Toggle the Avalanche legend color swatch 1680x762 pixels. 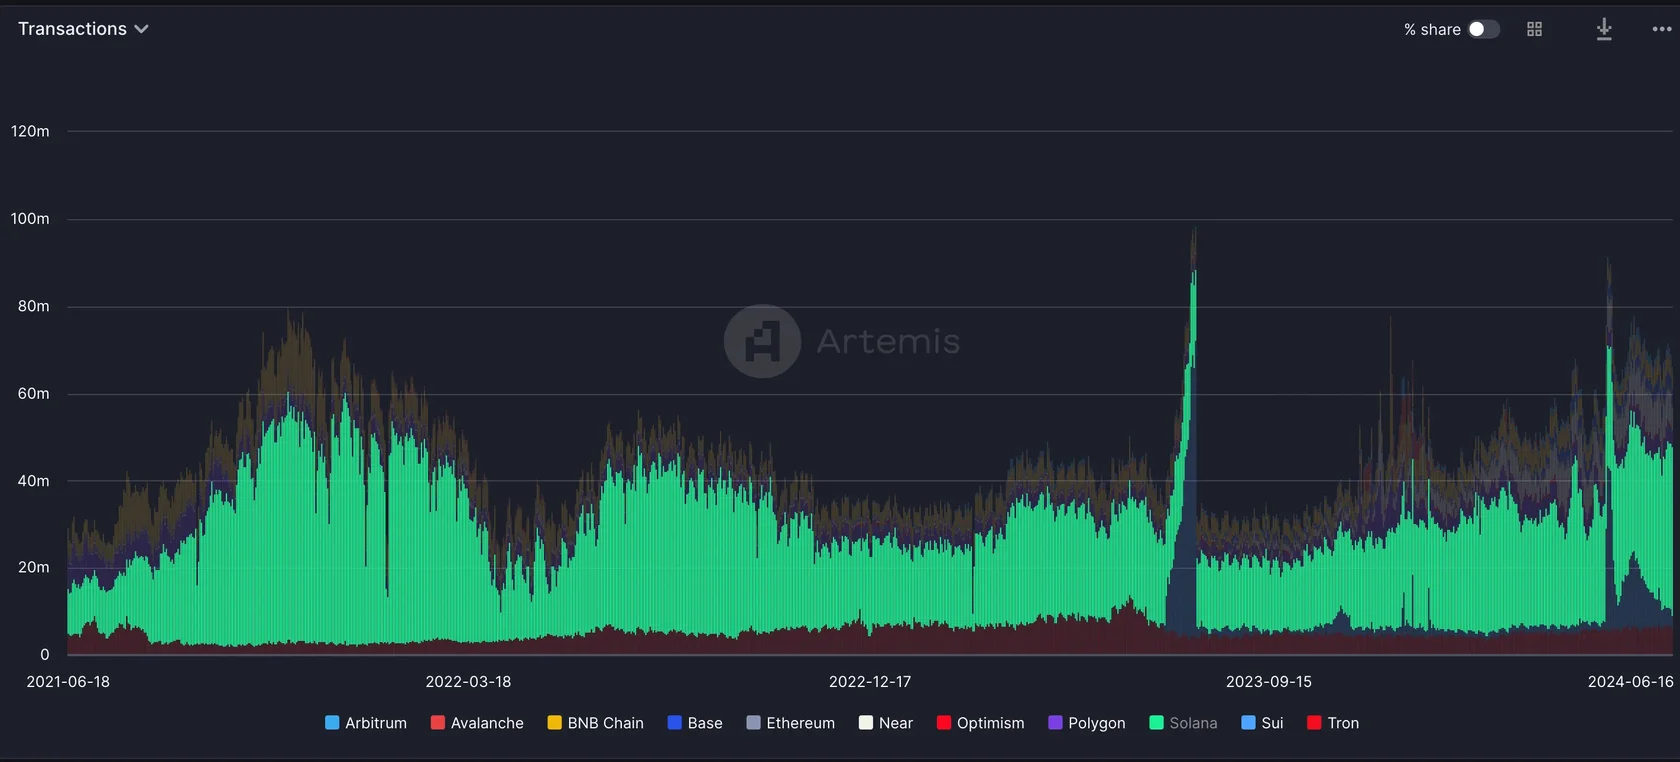pos(437,722)
